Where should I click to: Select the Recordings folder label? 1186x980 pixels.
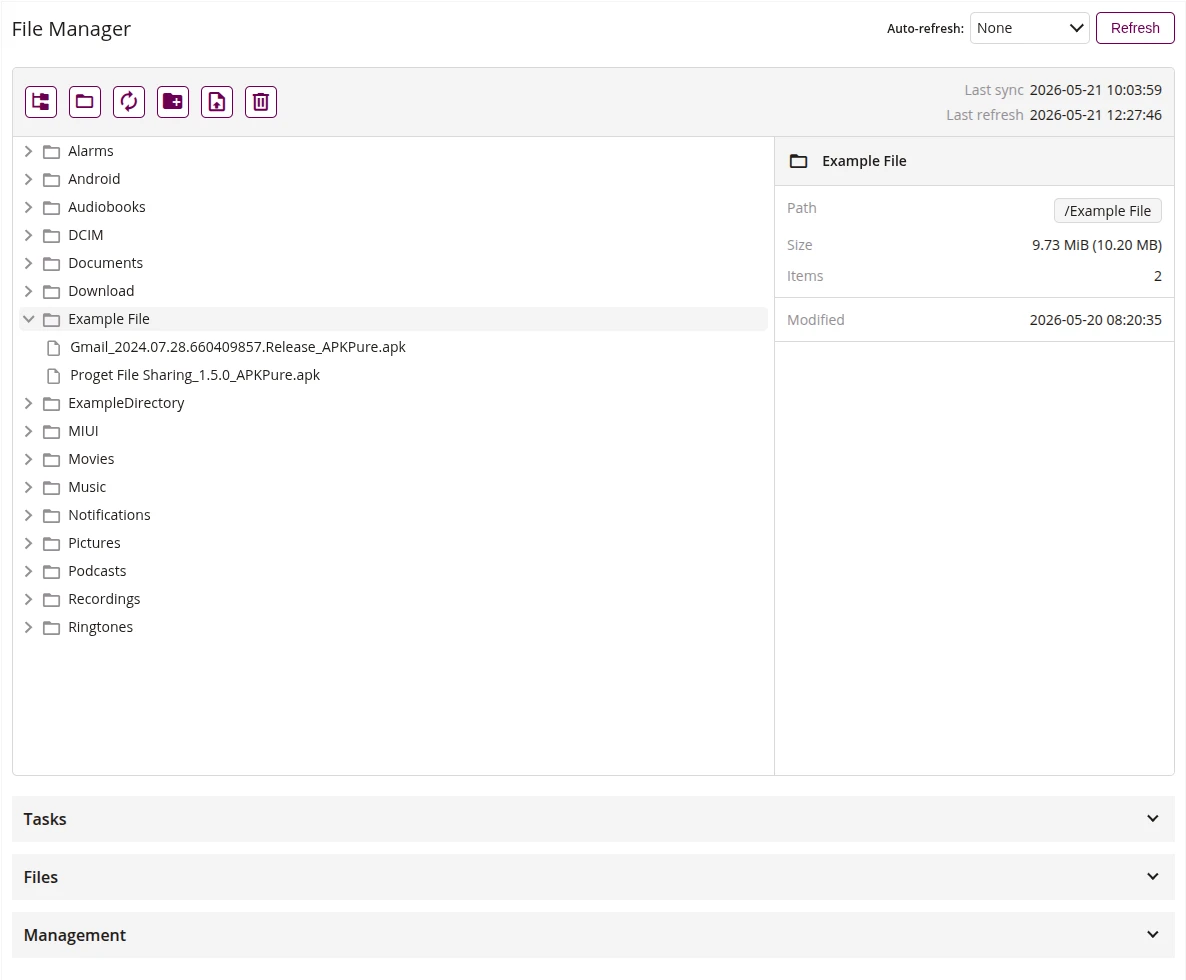pyautogui.click(x=104, y=599)
